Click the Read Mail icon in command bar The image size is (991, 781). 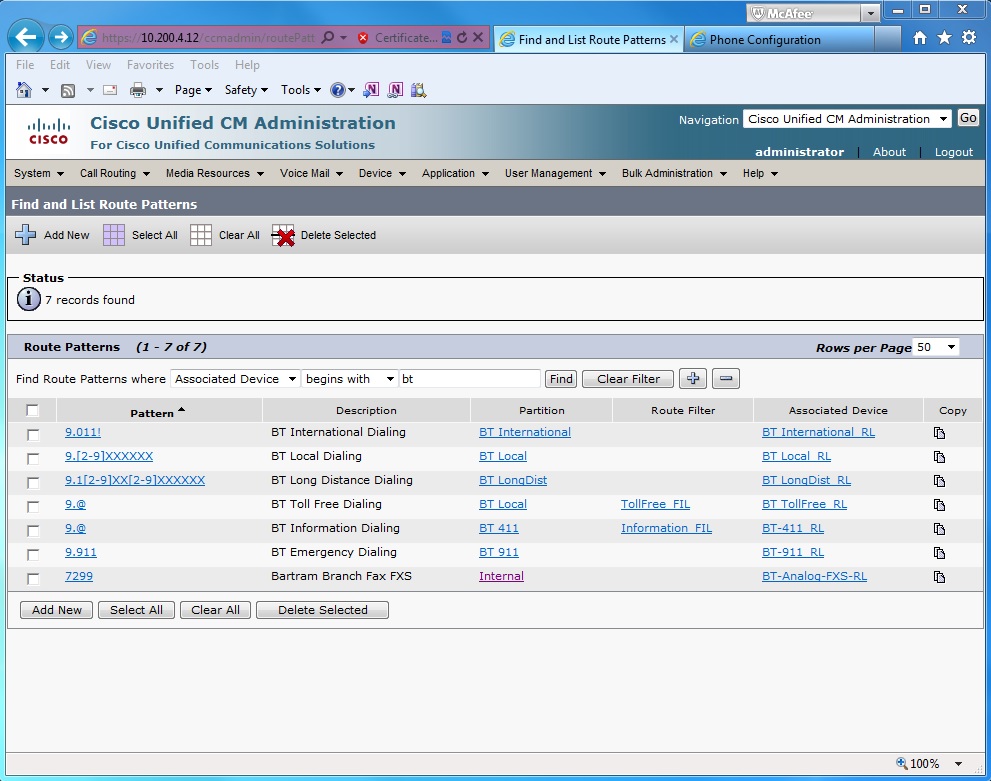click(110, 90)
